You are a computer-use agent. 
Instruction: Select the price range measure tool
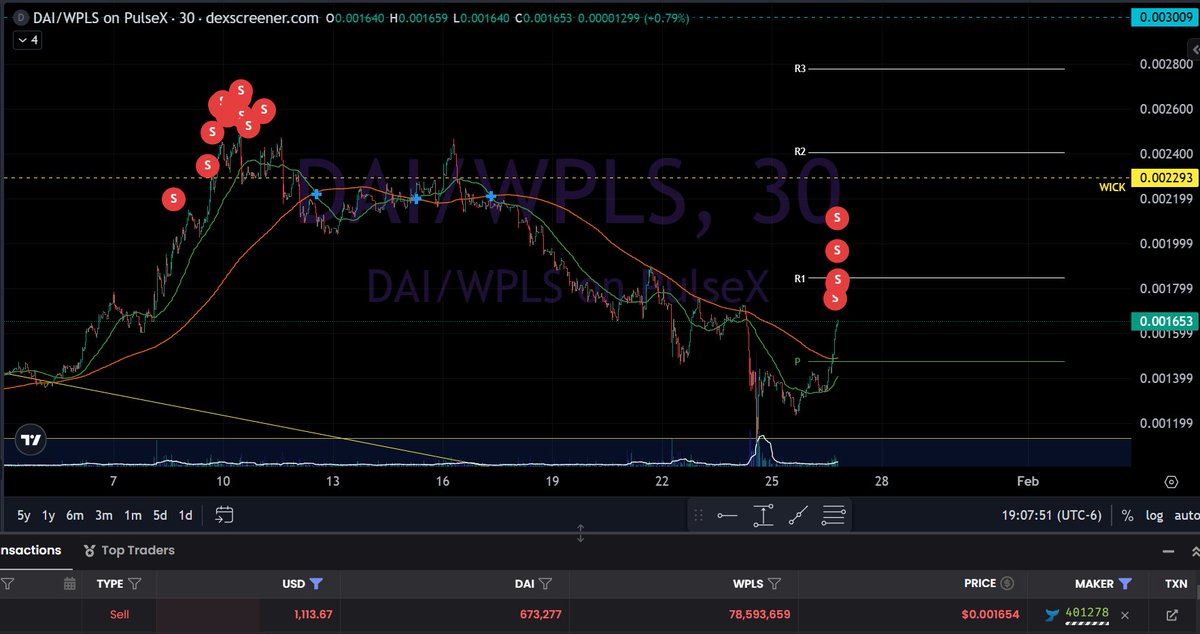[764, 516]
